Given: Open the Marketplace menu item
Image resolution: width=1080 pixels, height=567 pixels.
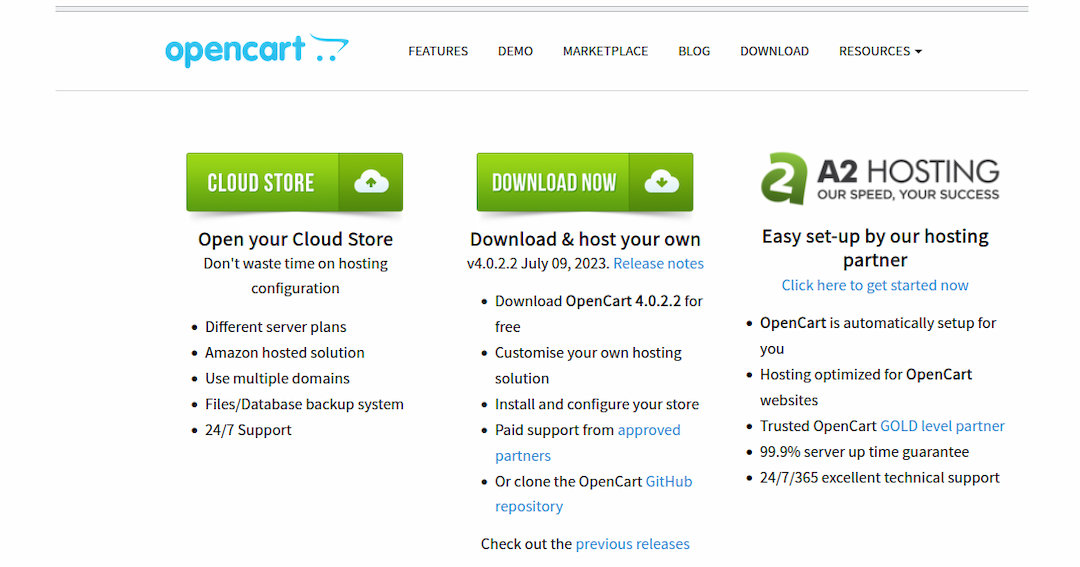Looking at the screenshot, I should [605, 51].
